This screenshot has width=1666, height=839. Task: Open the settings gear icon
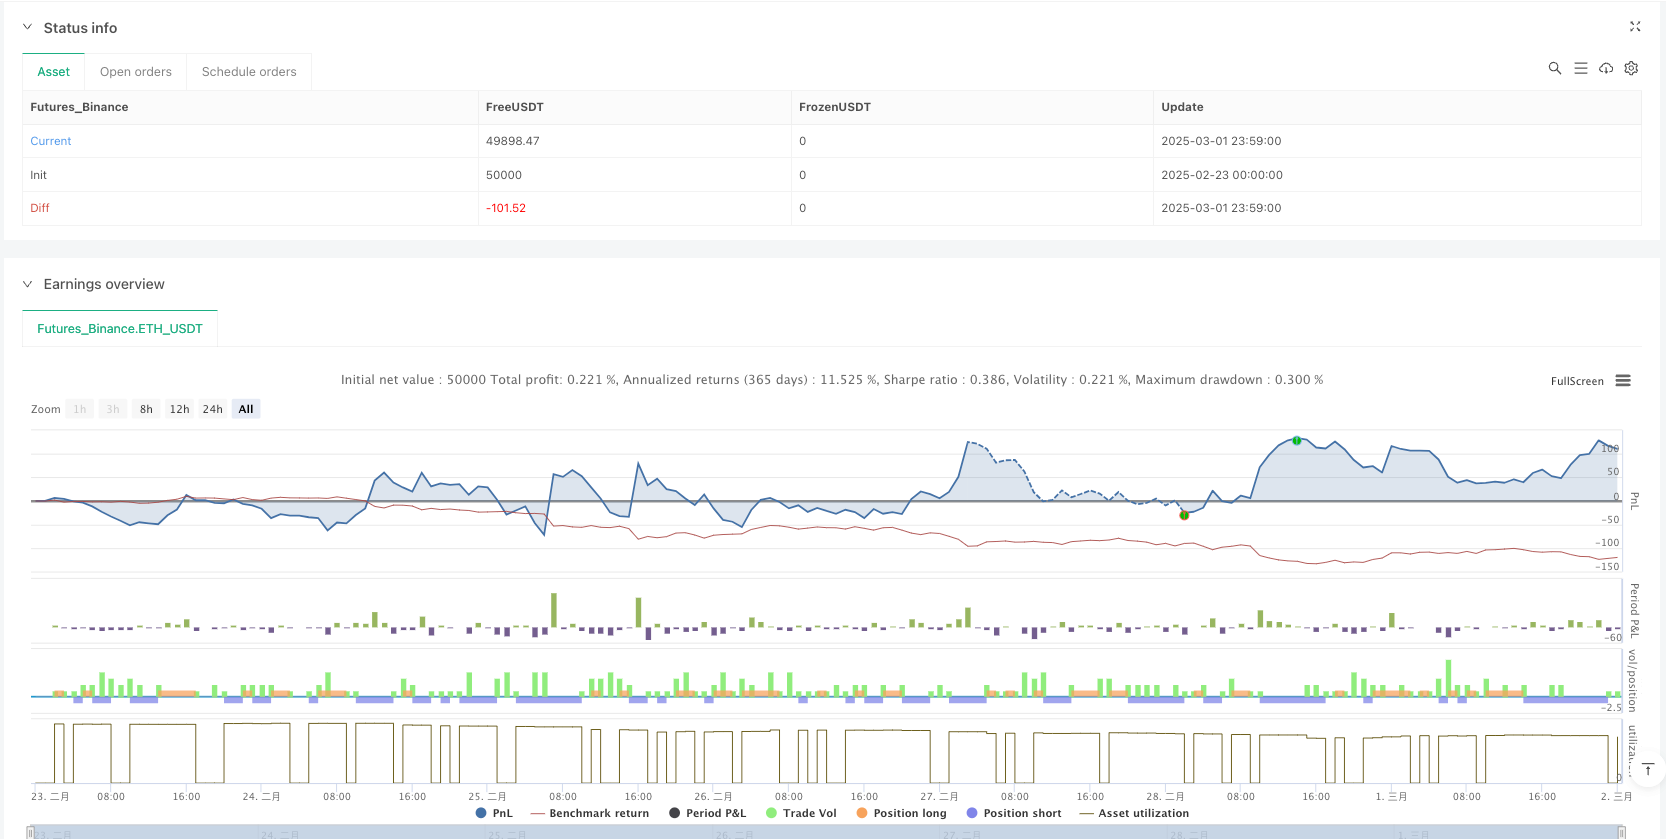coord(1631,68)
